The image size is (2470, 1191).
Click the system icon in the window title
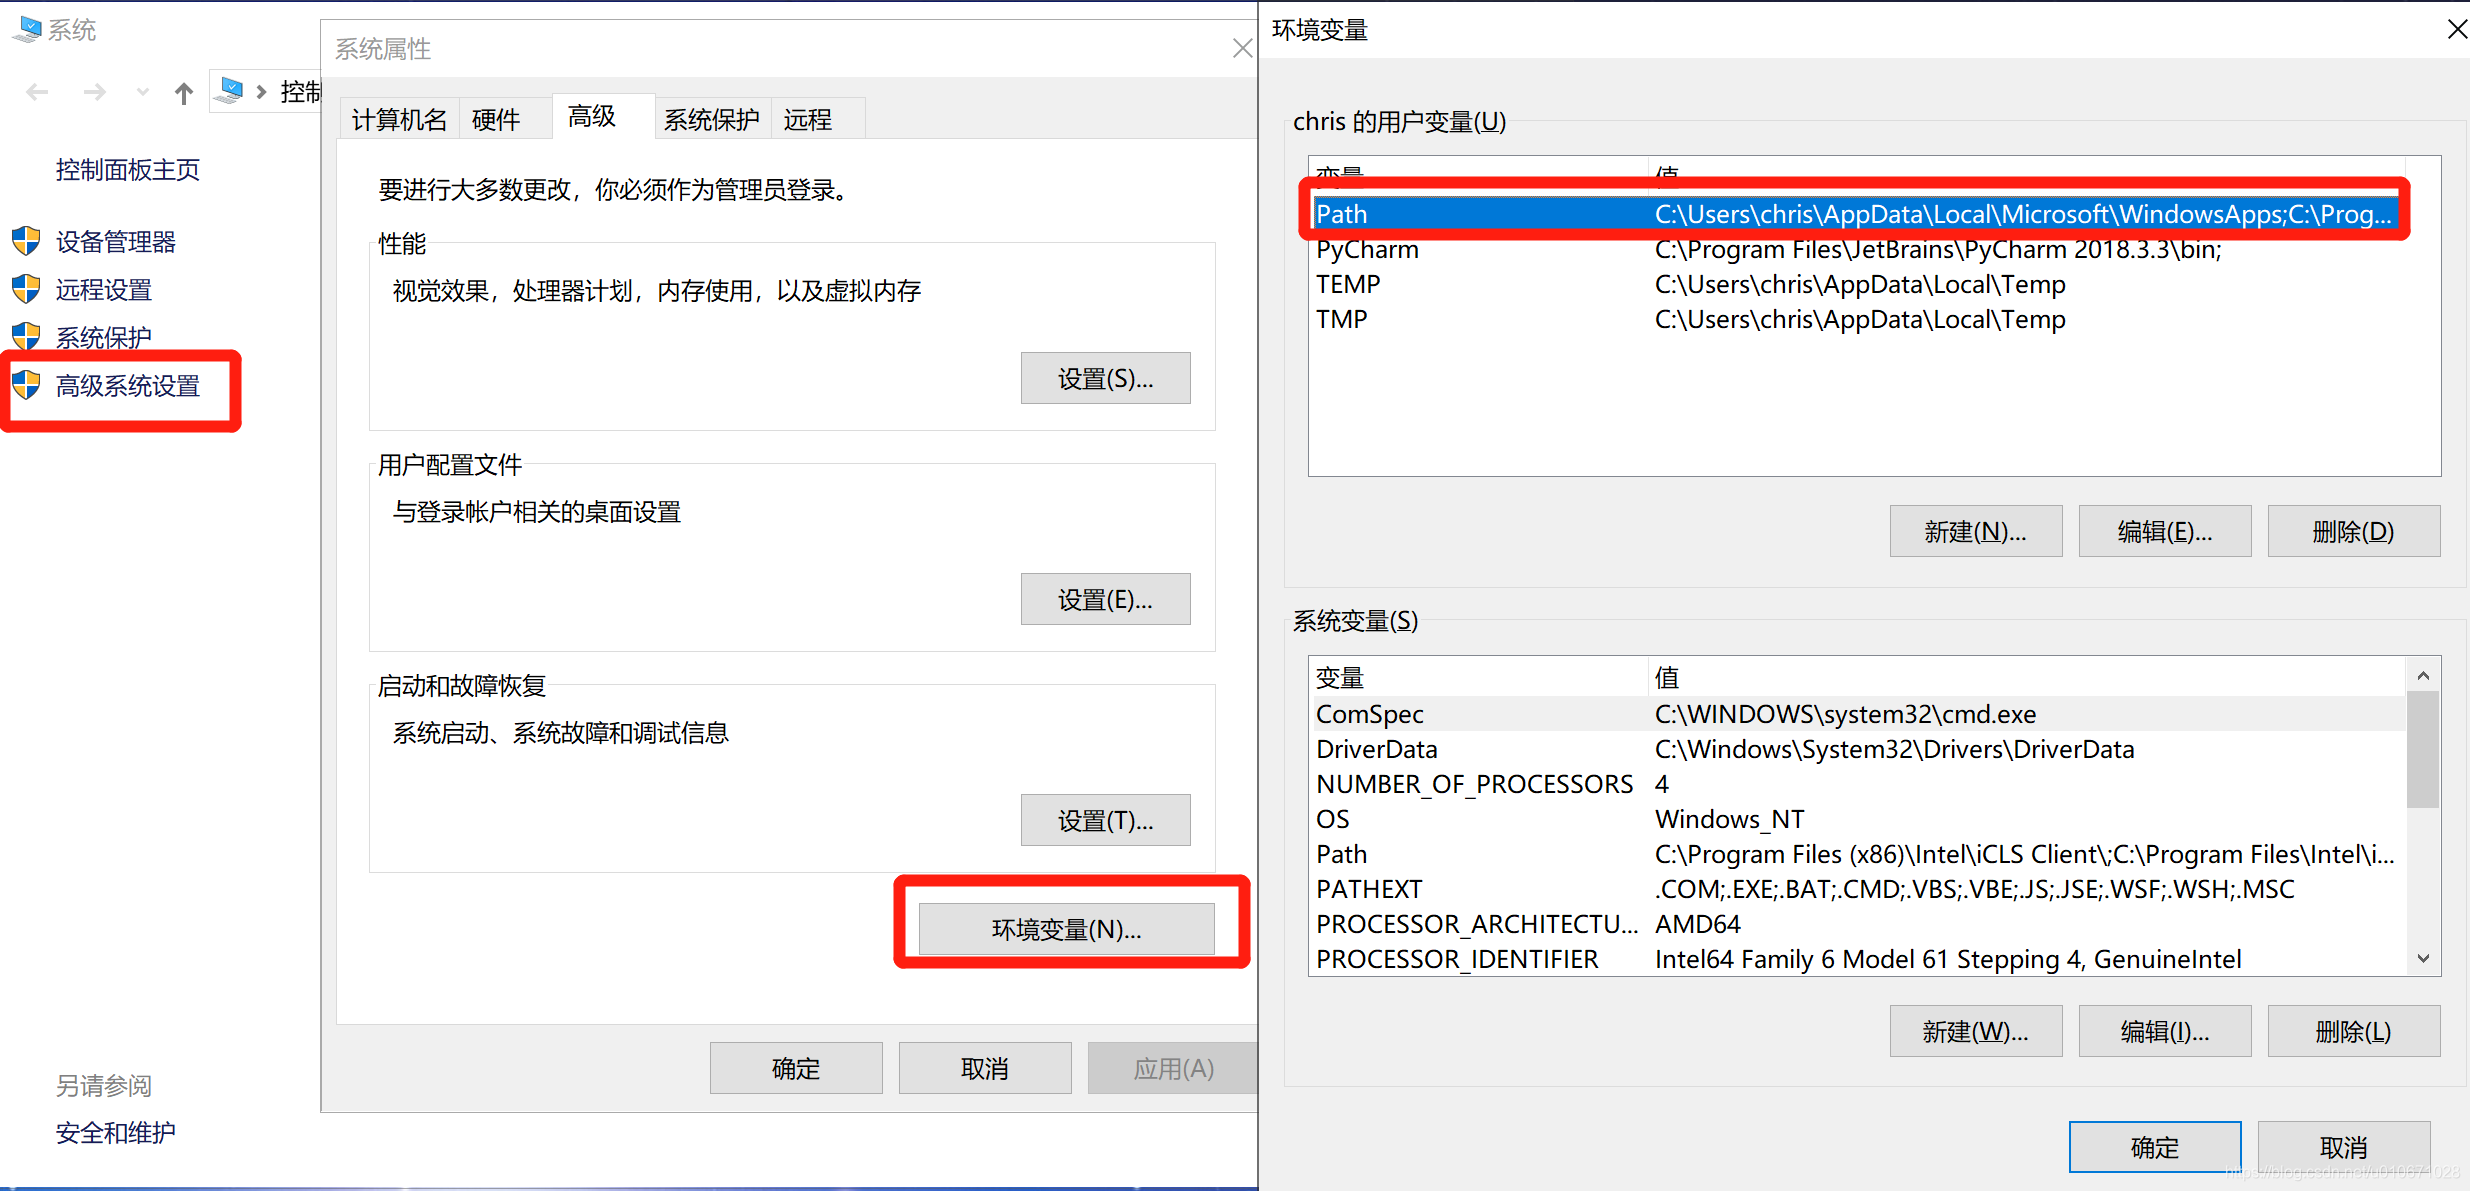click(27, 29)
